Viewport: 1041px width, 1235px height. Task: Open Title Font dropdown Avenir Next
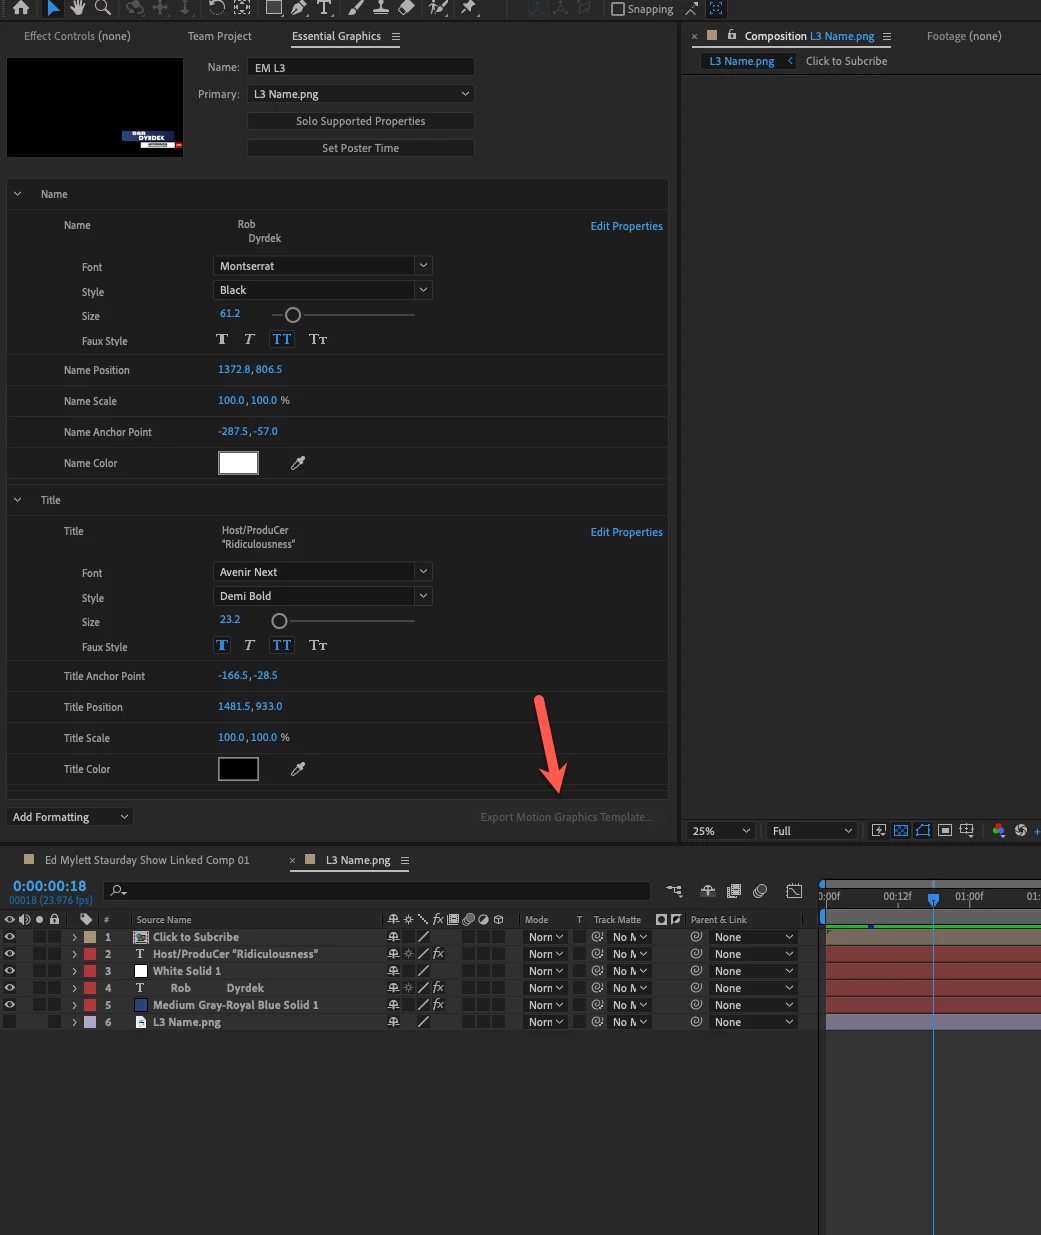322,572
